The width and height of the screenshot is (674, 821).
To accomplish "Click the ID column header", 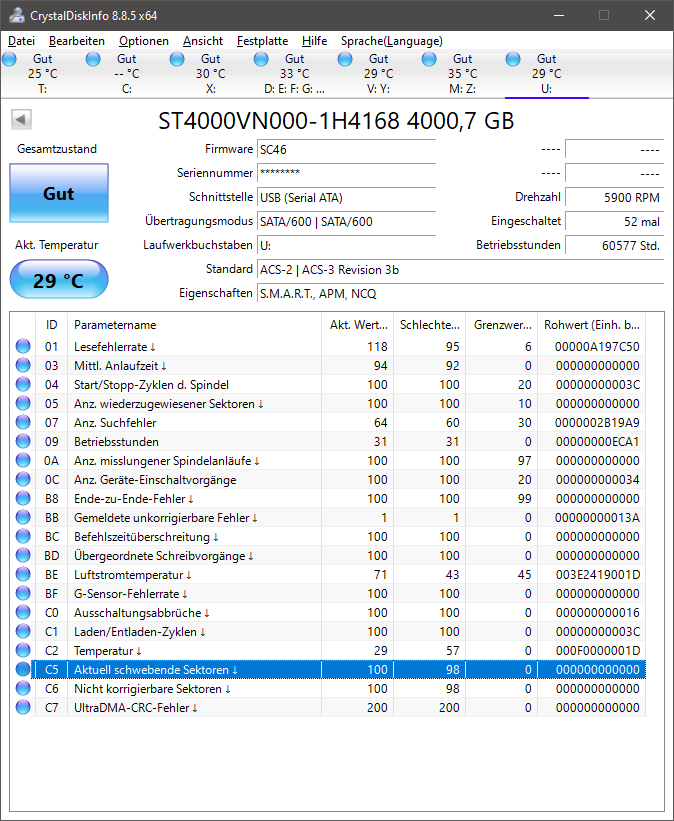I will point(51,325).
